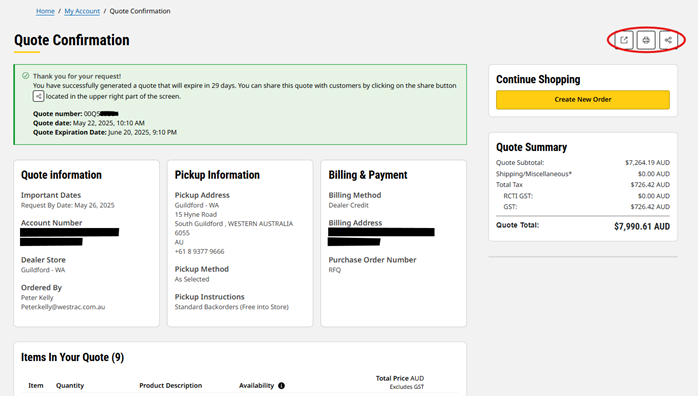Click the Item column header
The width and height of the screenshot is (698, 396).
coord(36,386)
